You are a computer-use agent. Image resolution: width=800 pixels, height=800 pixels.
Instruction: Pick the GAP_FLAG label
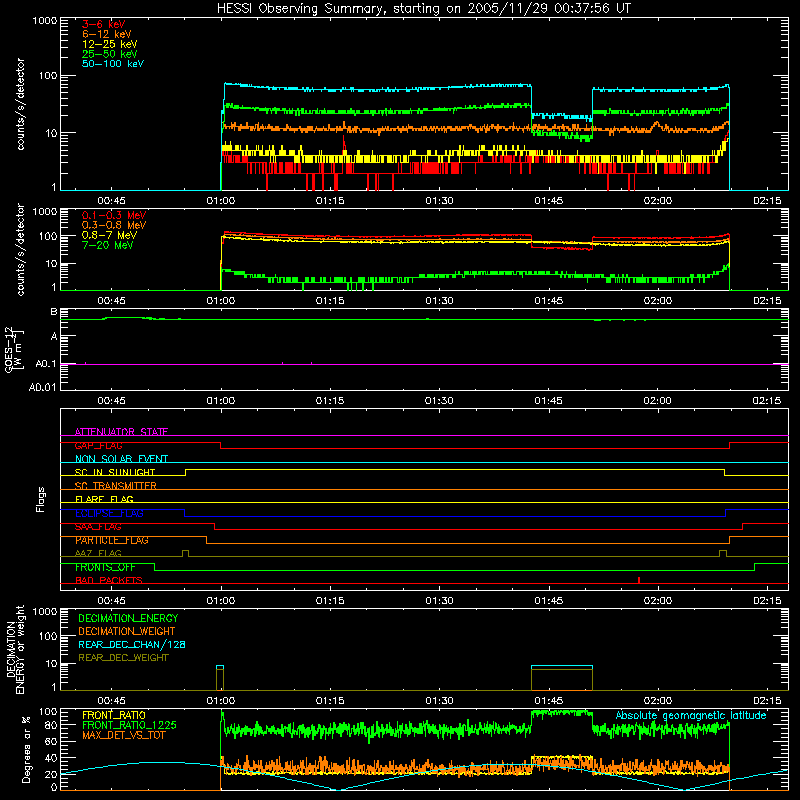pyautogui.click(x=98, y=445)
